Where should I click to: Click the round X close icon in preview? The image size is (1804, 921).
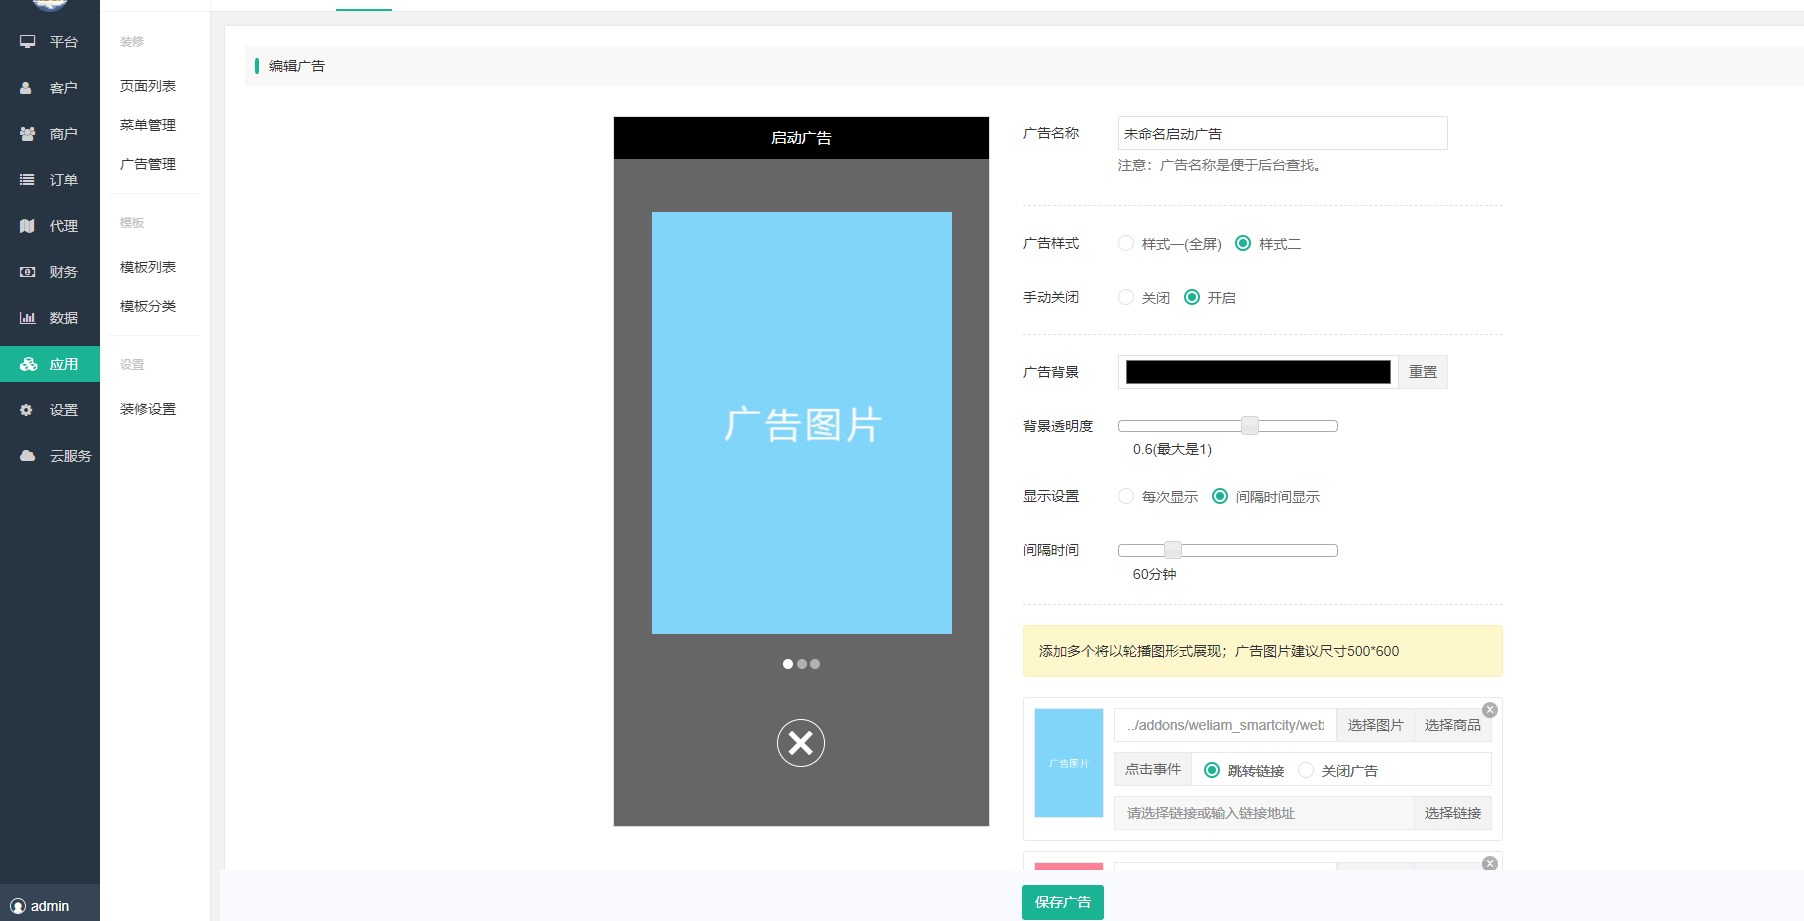pyautogui.click(x=801, y=743)
